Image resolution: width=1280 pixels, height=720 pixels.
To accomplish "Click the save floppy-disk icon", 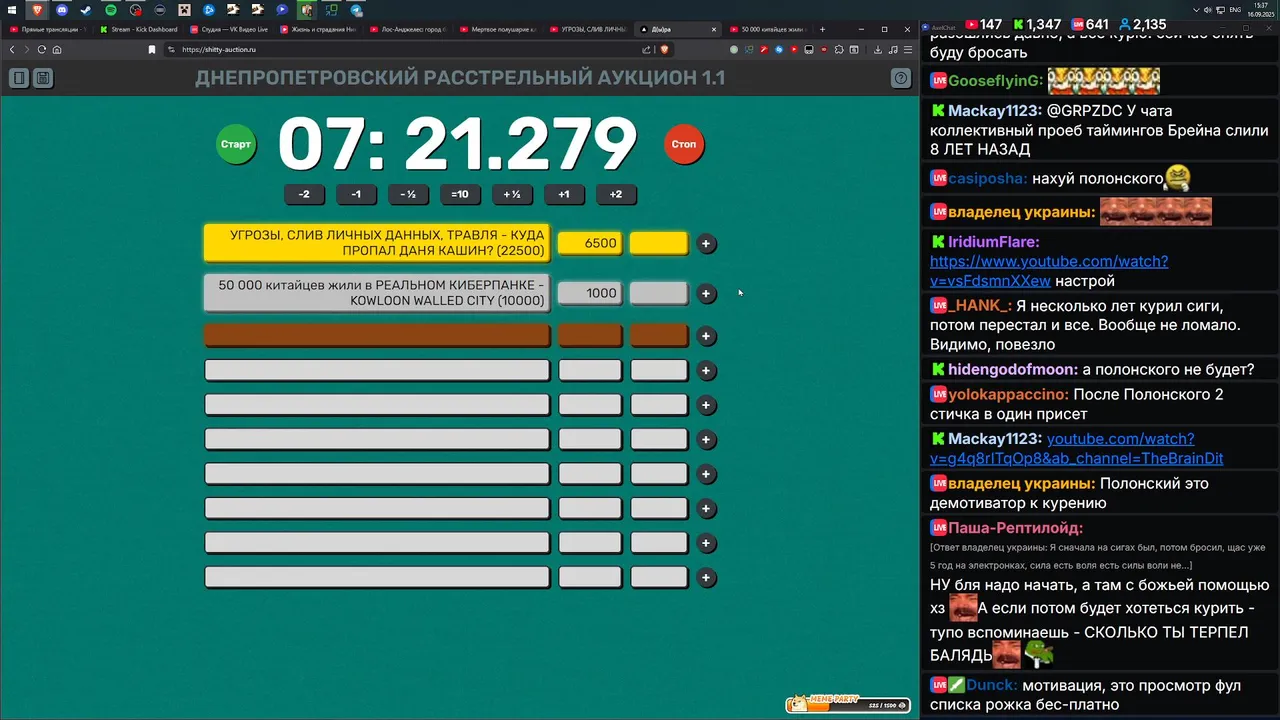I will (43, 78).
